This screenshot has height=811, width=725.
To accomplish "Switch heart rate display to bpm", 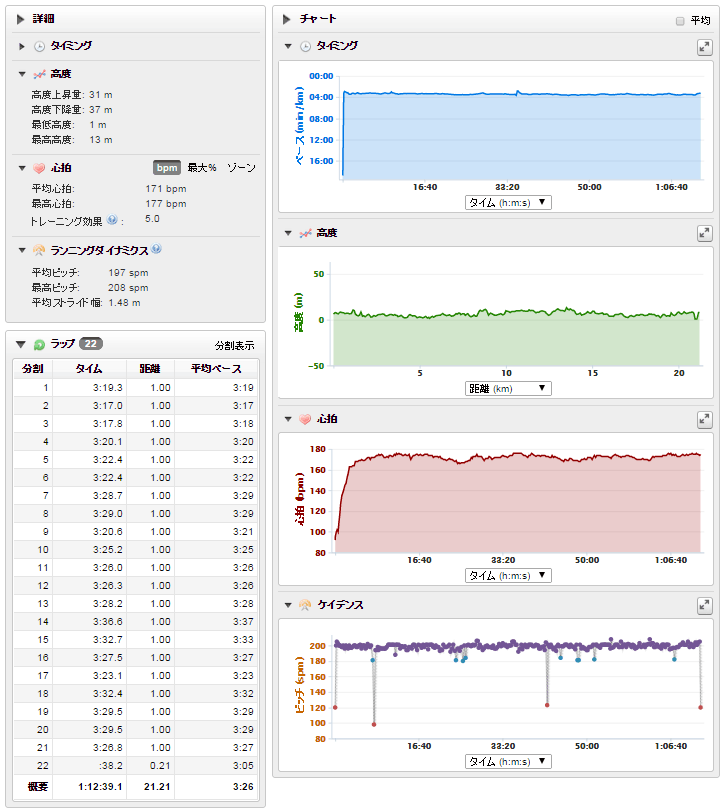I will [166, 168].
